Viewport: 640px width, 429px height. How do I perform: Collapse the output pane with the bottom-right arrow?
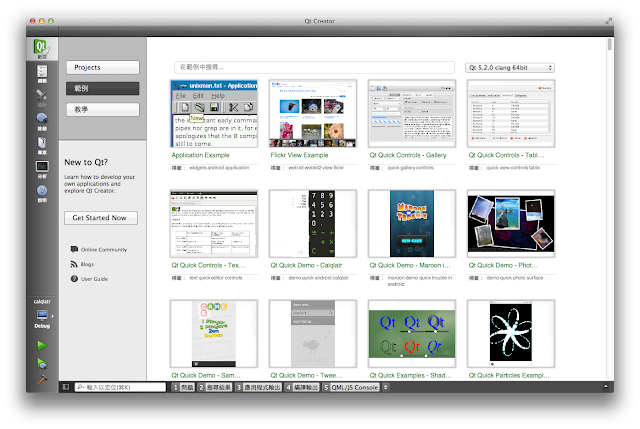[606, 387]
